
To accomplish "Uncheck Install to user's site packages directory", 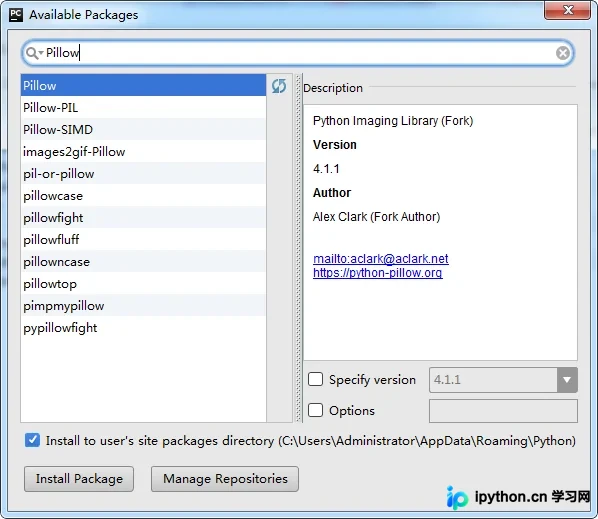I will (32, 440).
